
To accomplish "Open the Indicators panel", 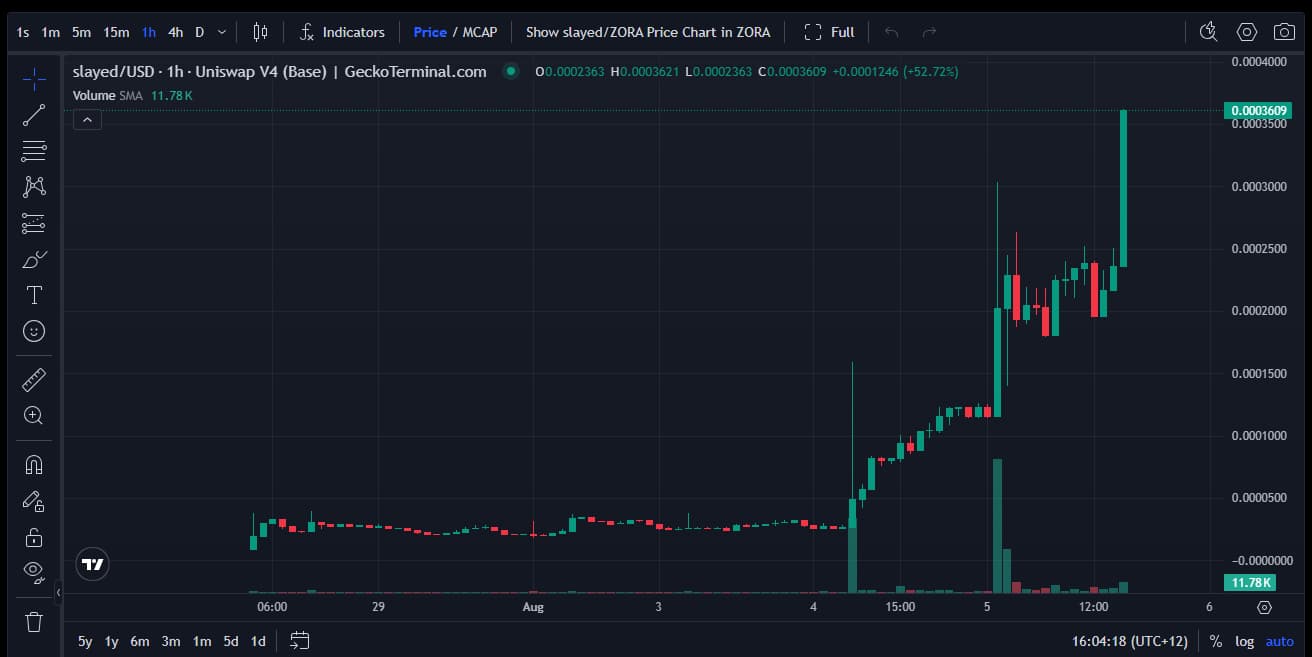I will point(342,32).
